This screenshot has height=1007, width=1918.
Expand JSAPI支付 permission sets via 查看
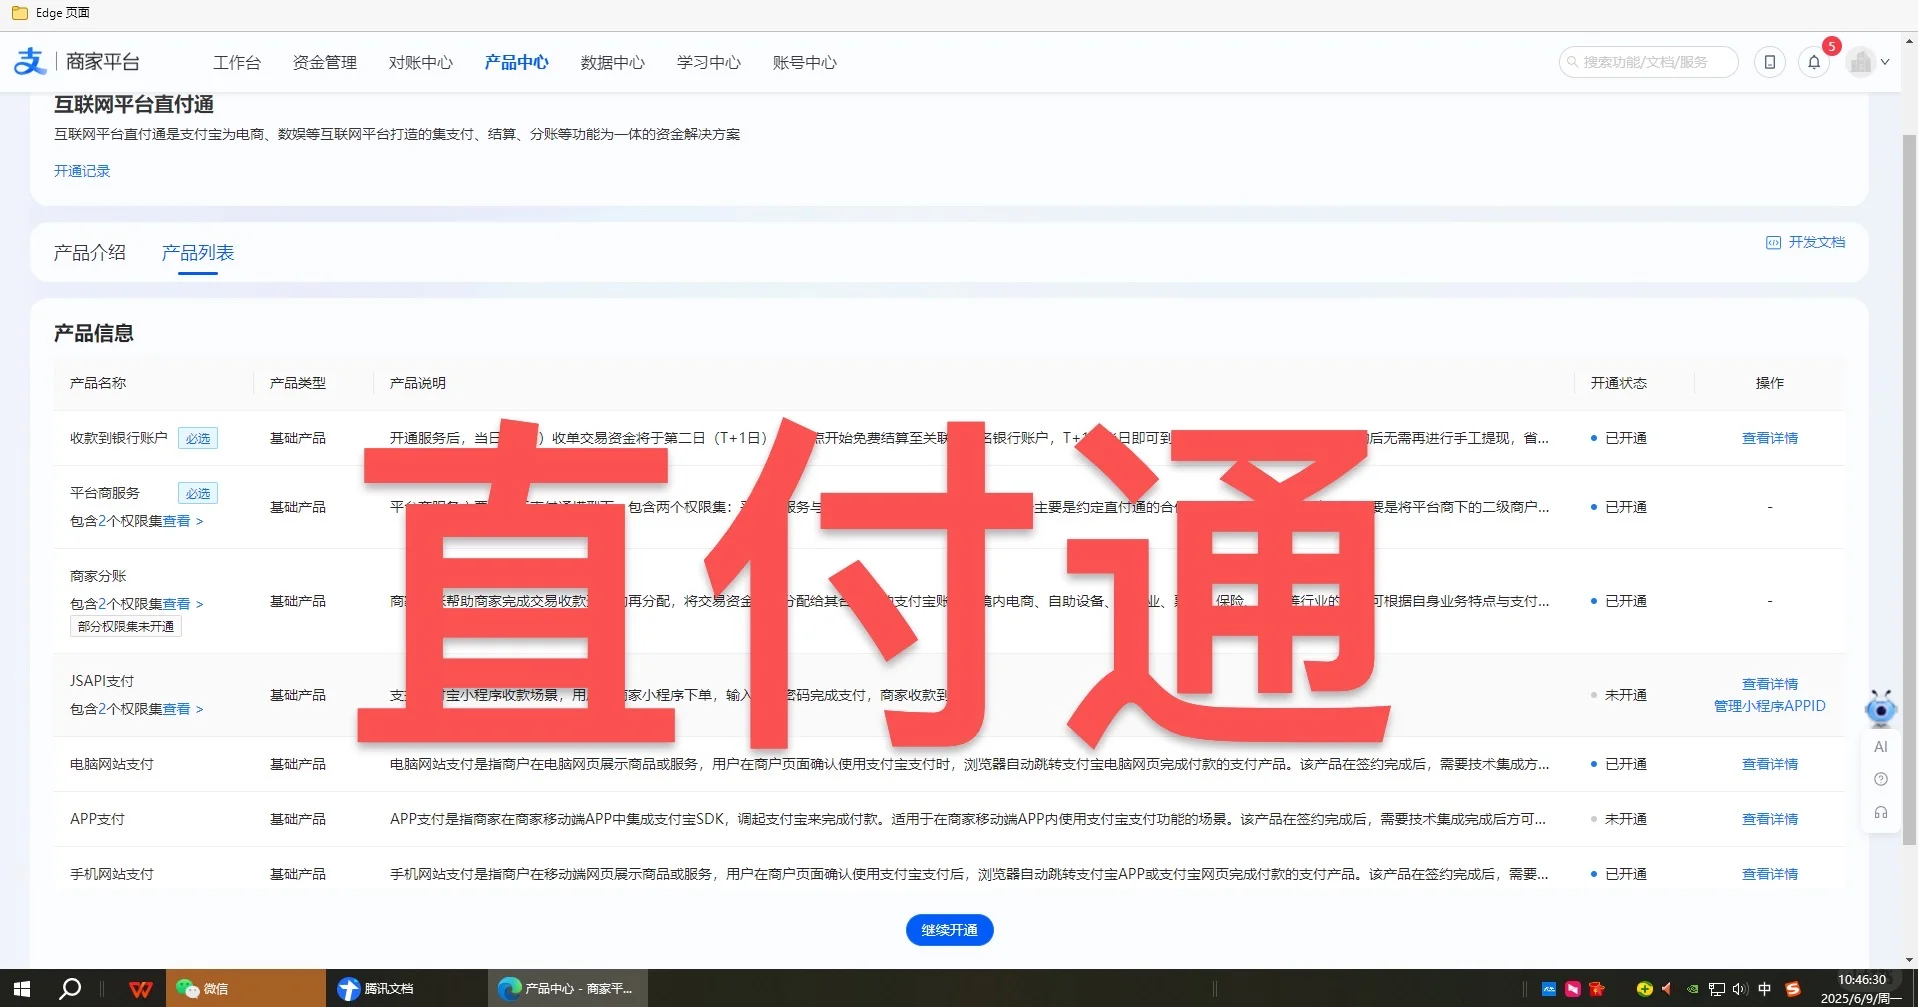[x=183, y=709]
